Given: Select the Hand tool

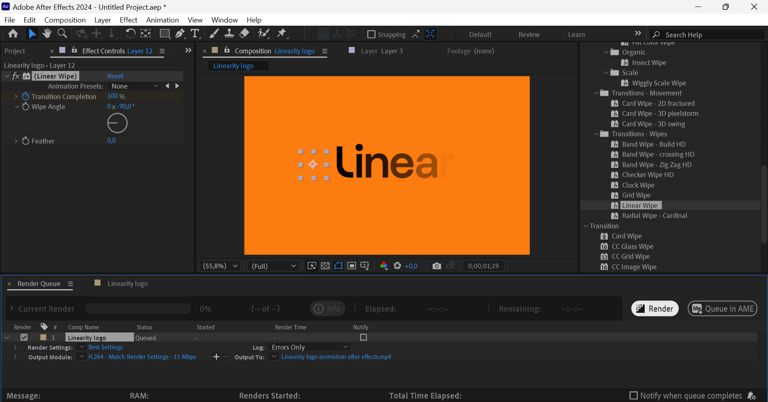Looking at the screenshot, I should (x=47, y=34).
